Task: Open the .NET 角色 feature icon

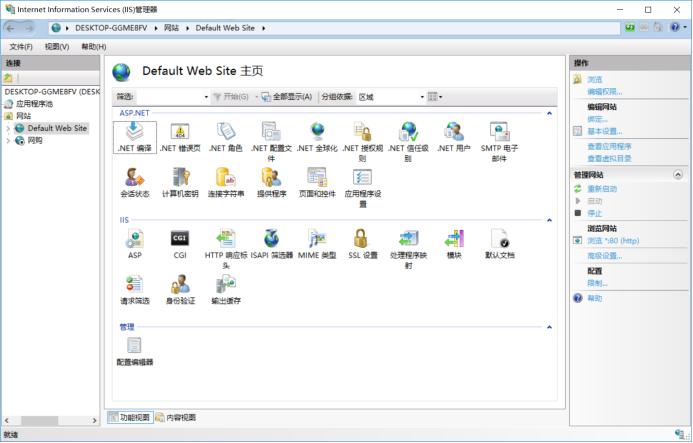Action: coord(226,137)
